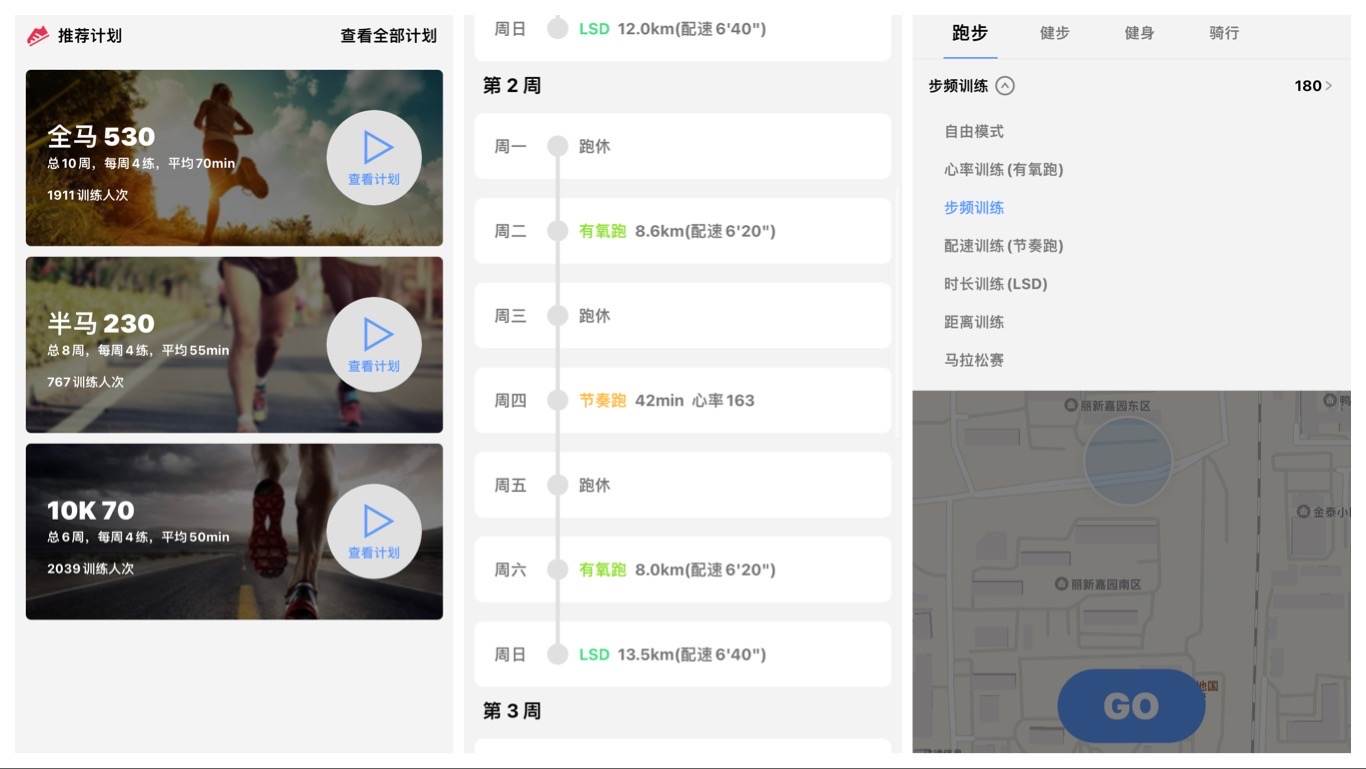The height and width of the screenshot is (769, 1366).
Task: Open the 周四 节奏跑 42min workout entry
Action: pos(685,400)
